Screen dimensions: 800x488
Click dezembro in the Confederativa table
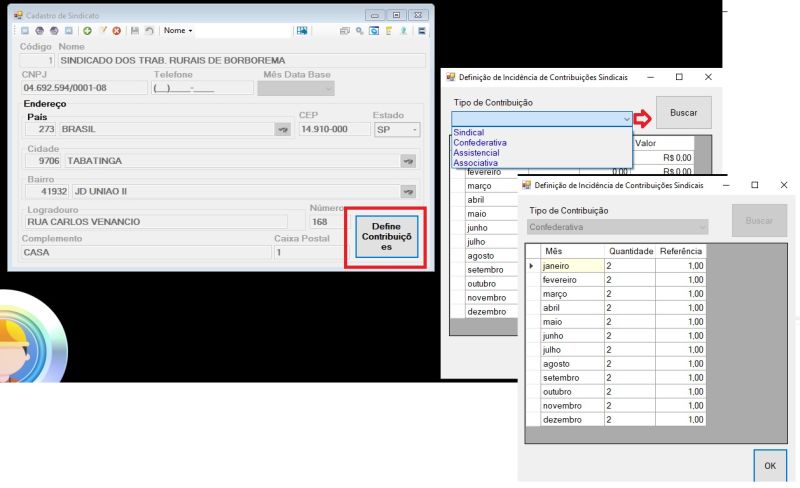(x=572, y=420)
